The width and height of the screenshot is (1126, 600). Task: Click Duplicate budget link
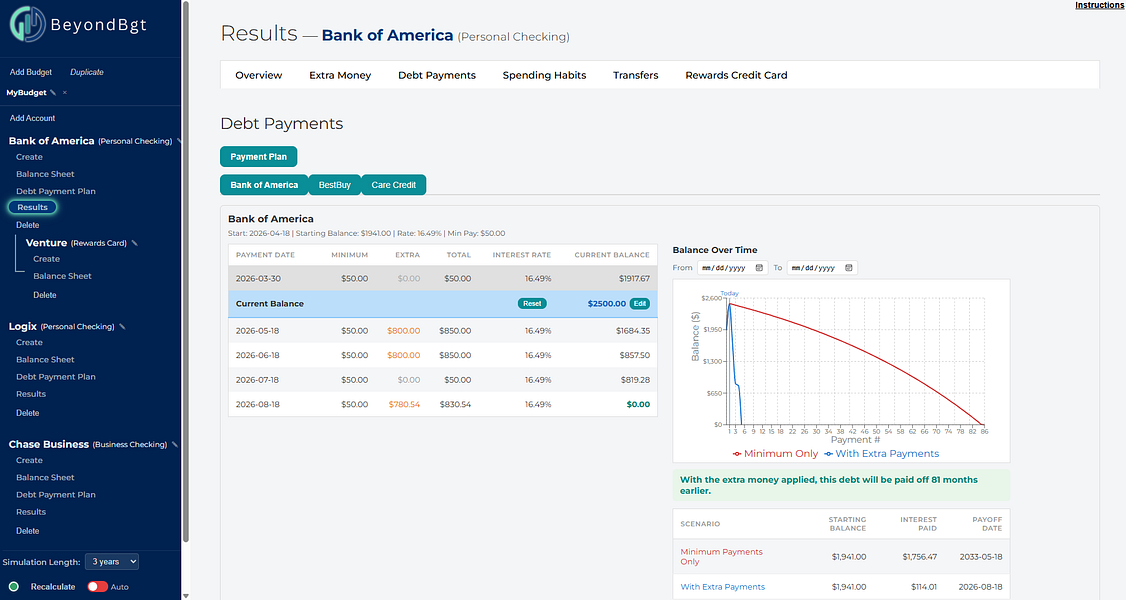click(87, 72)
